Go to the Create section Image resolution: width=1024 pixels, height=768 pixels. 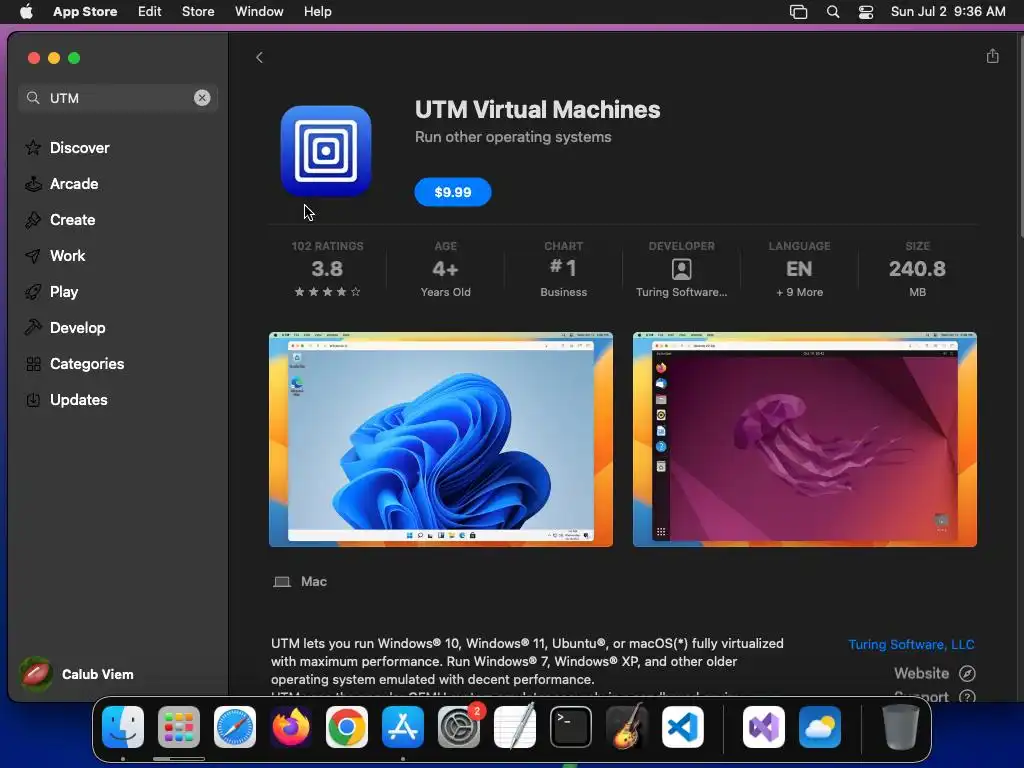72,220
